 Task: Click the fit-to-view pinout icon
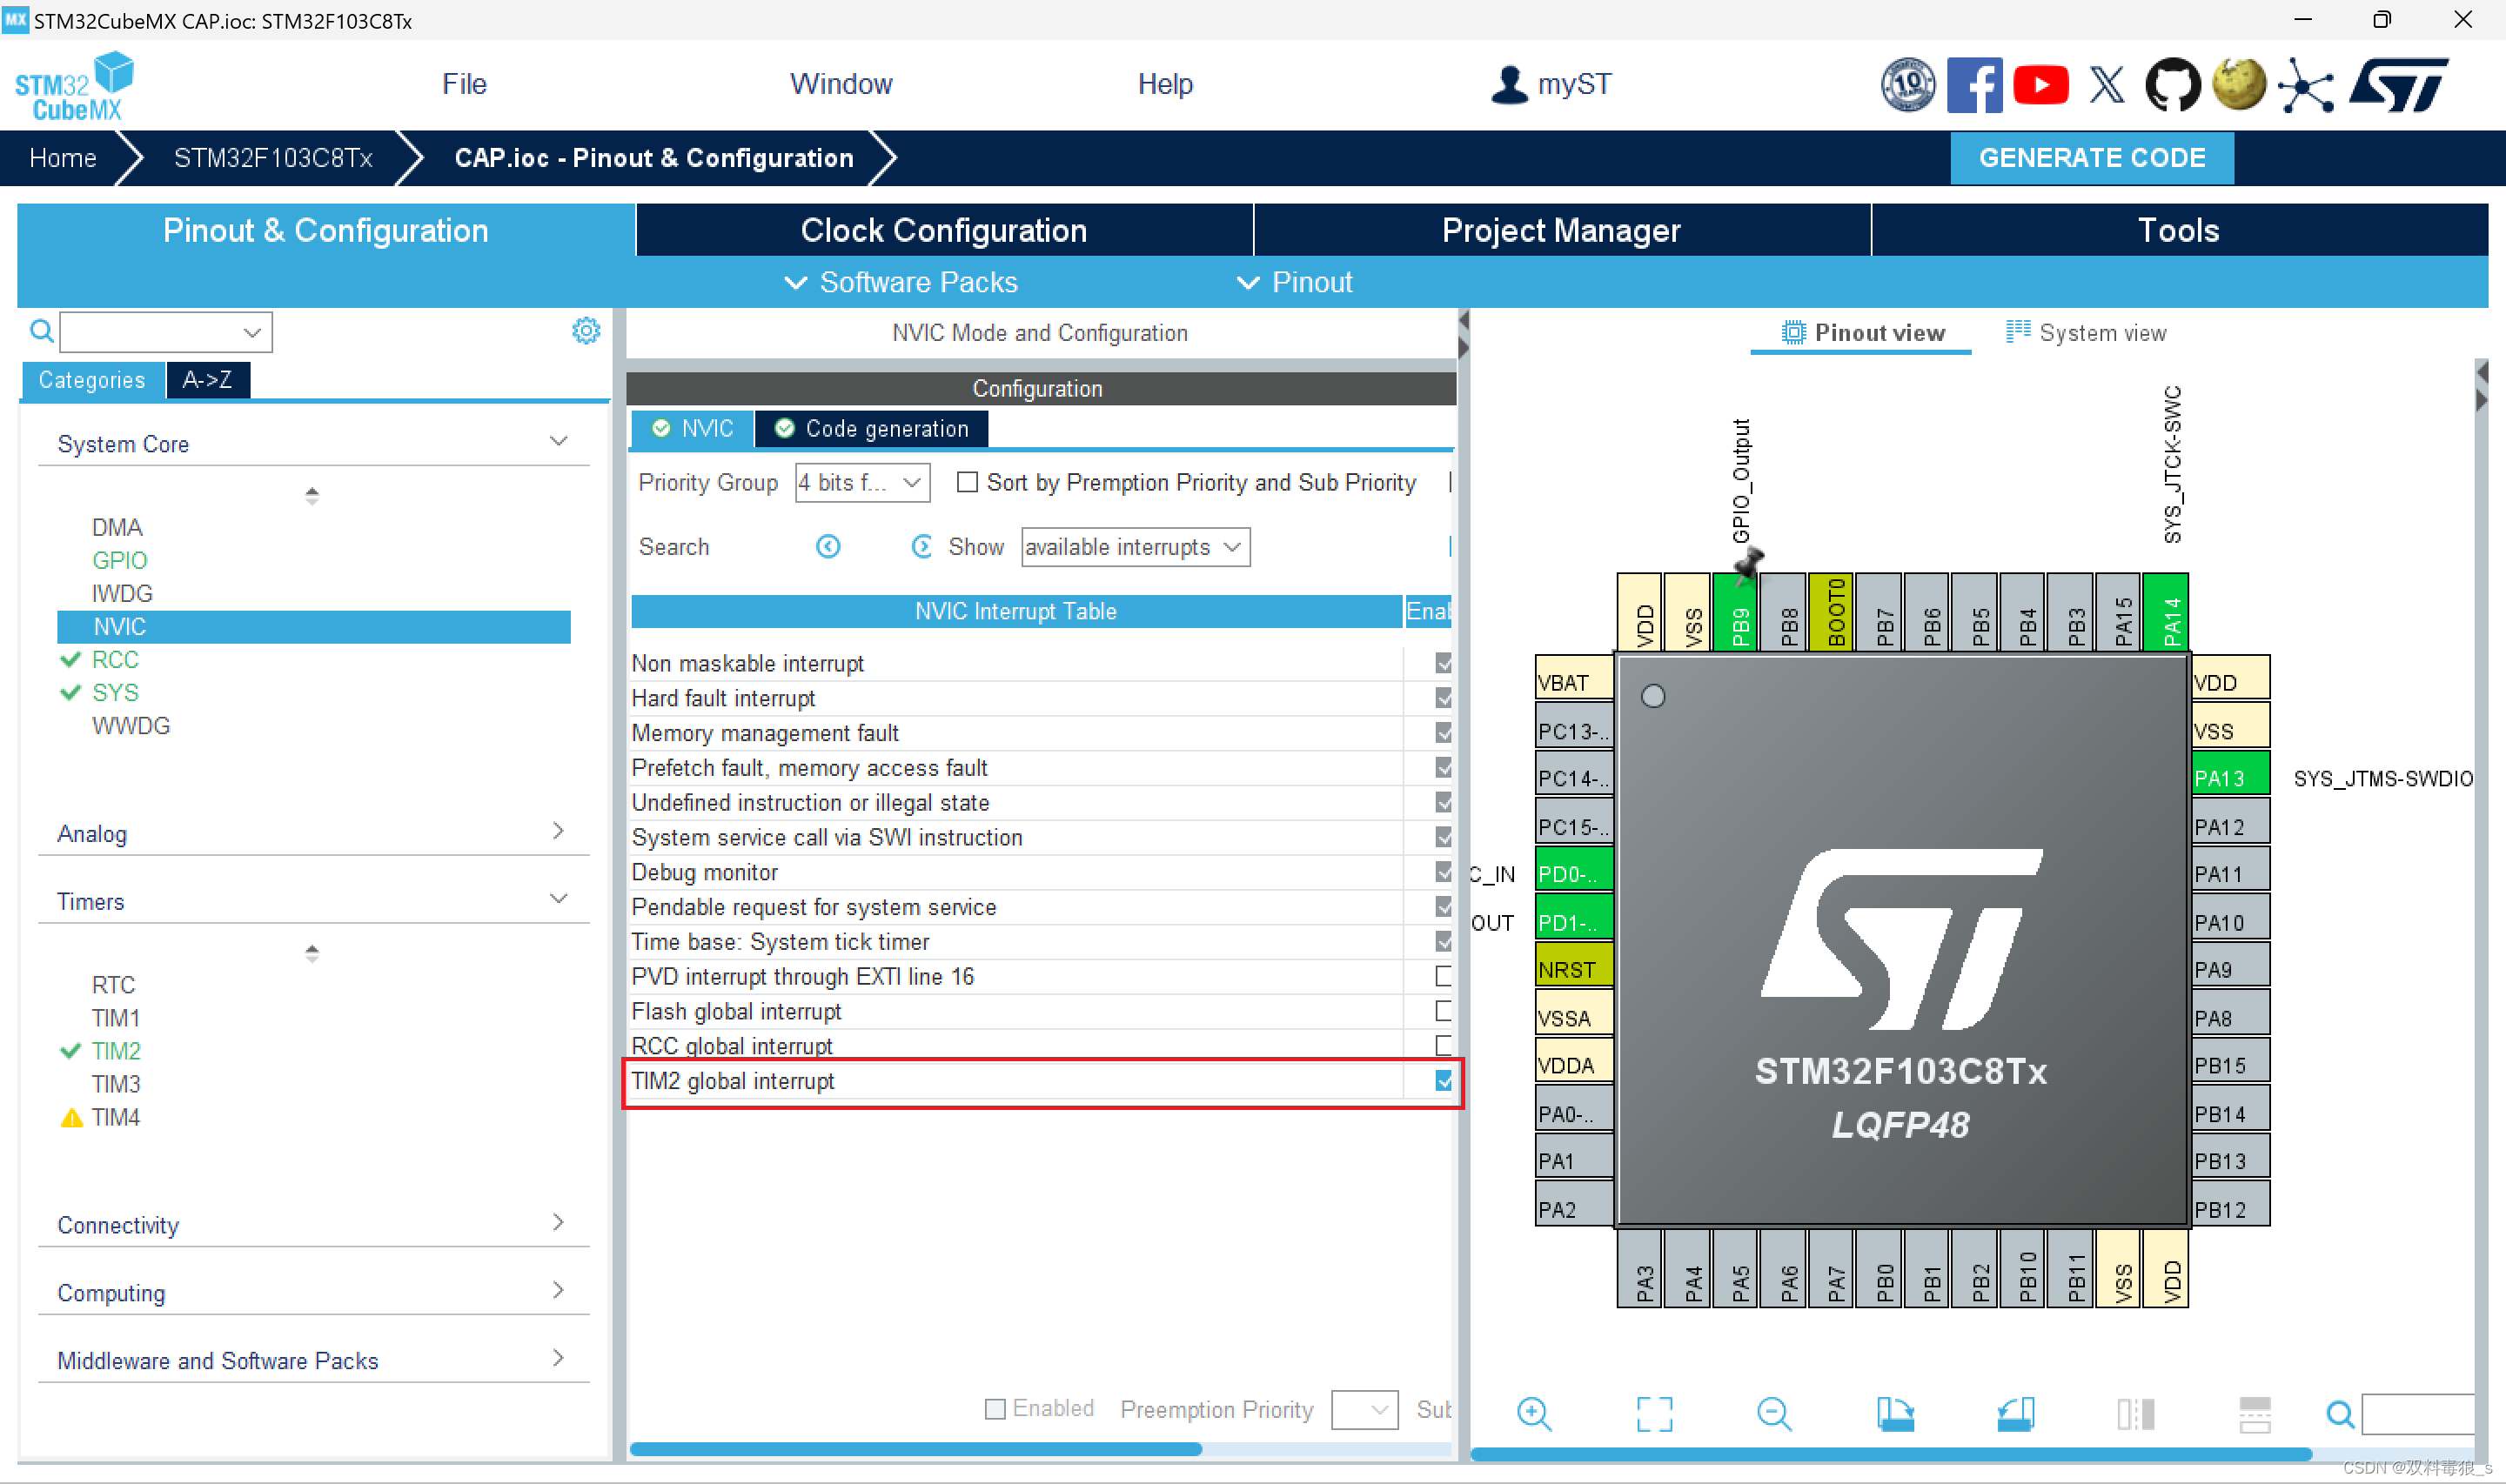pos(1654,1413)
